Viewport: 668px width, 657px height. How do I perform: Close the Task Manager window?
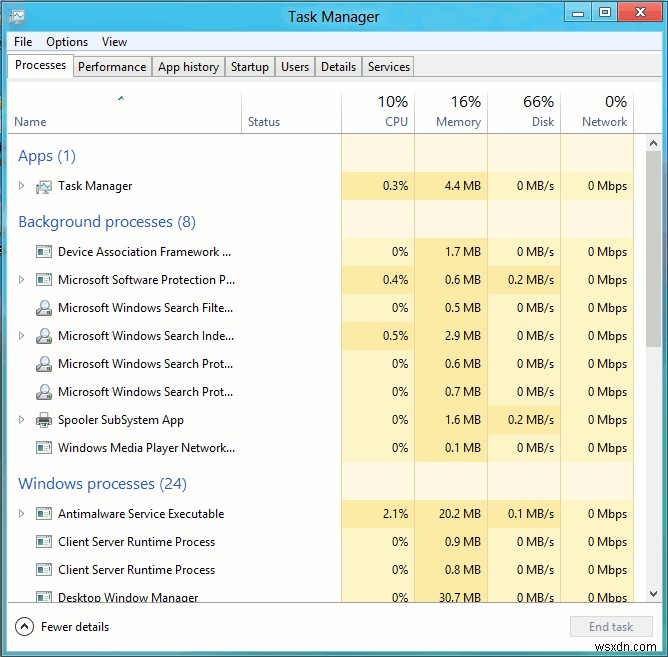[x=640, y=13]
